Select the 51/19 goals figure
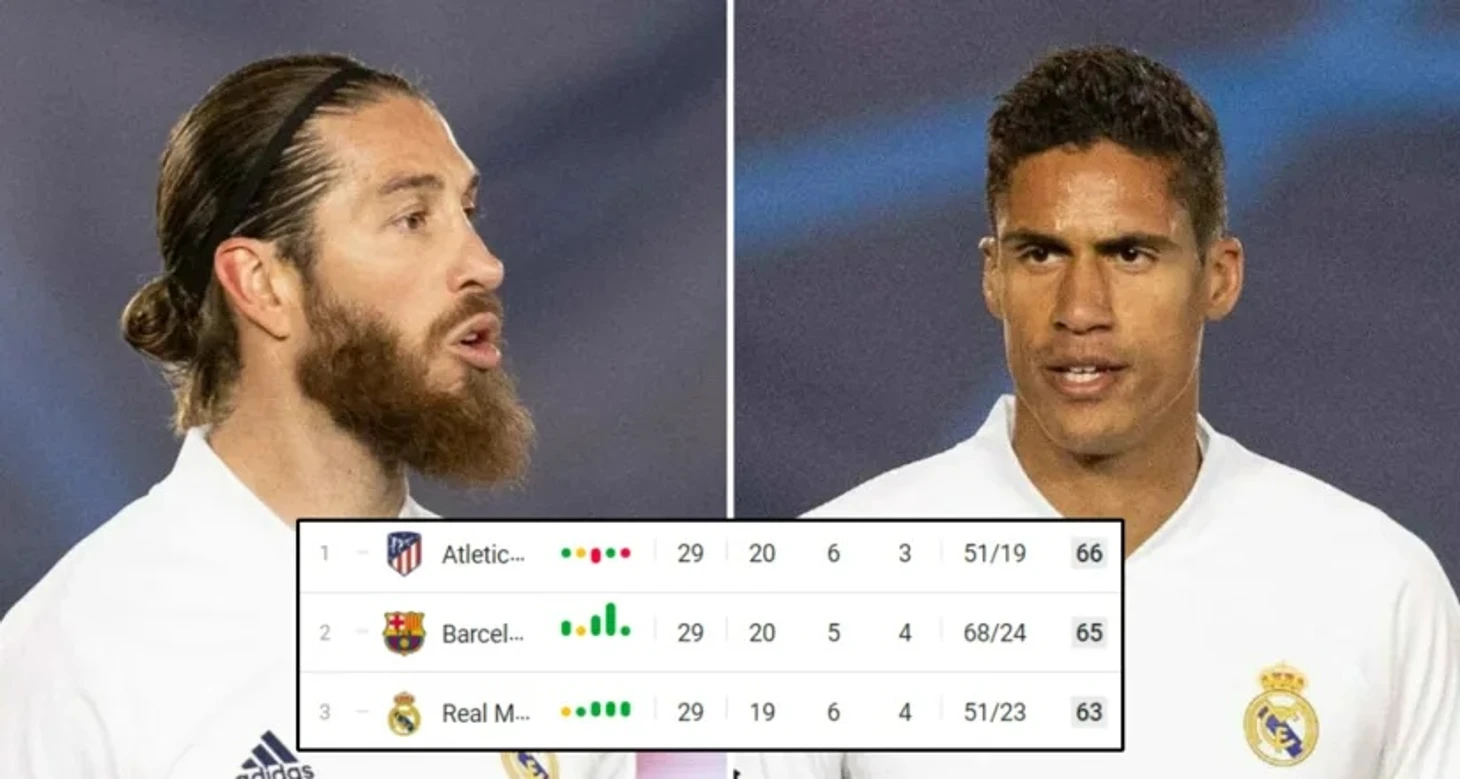This screenshot has width=1460, height=779. click(994, 553)
